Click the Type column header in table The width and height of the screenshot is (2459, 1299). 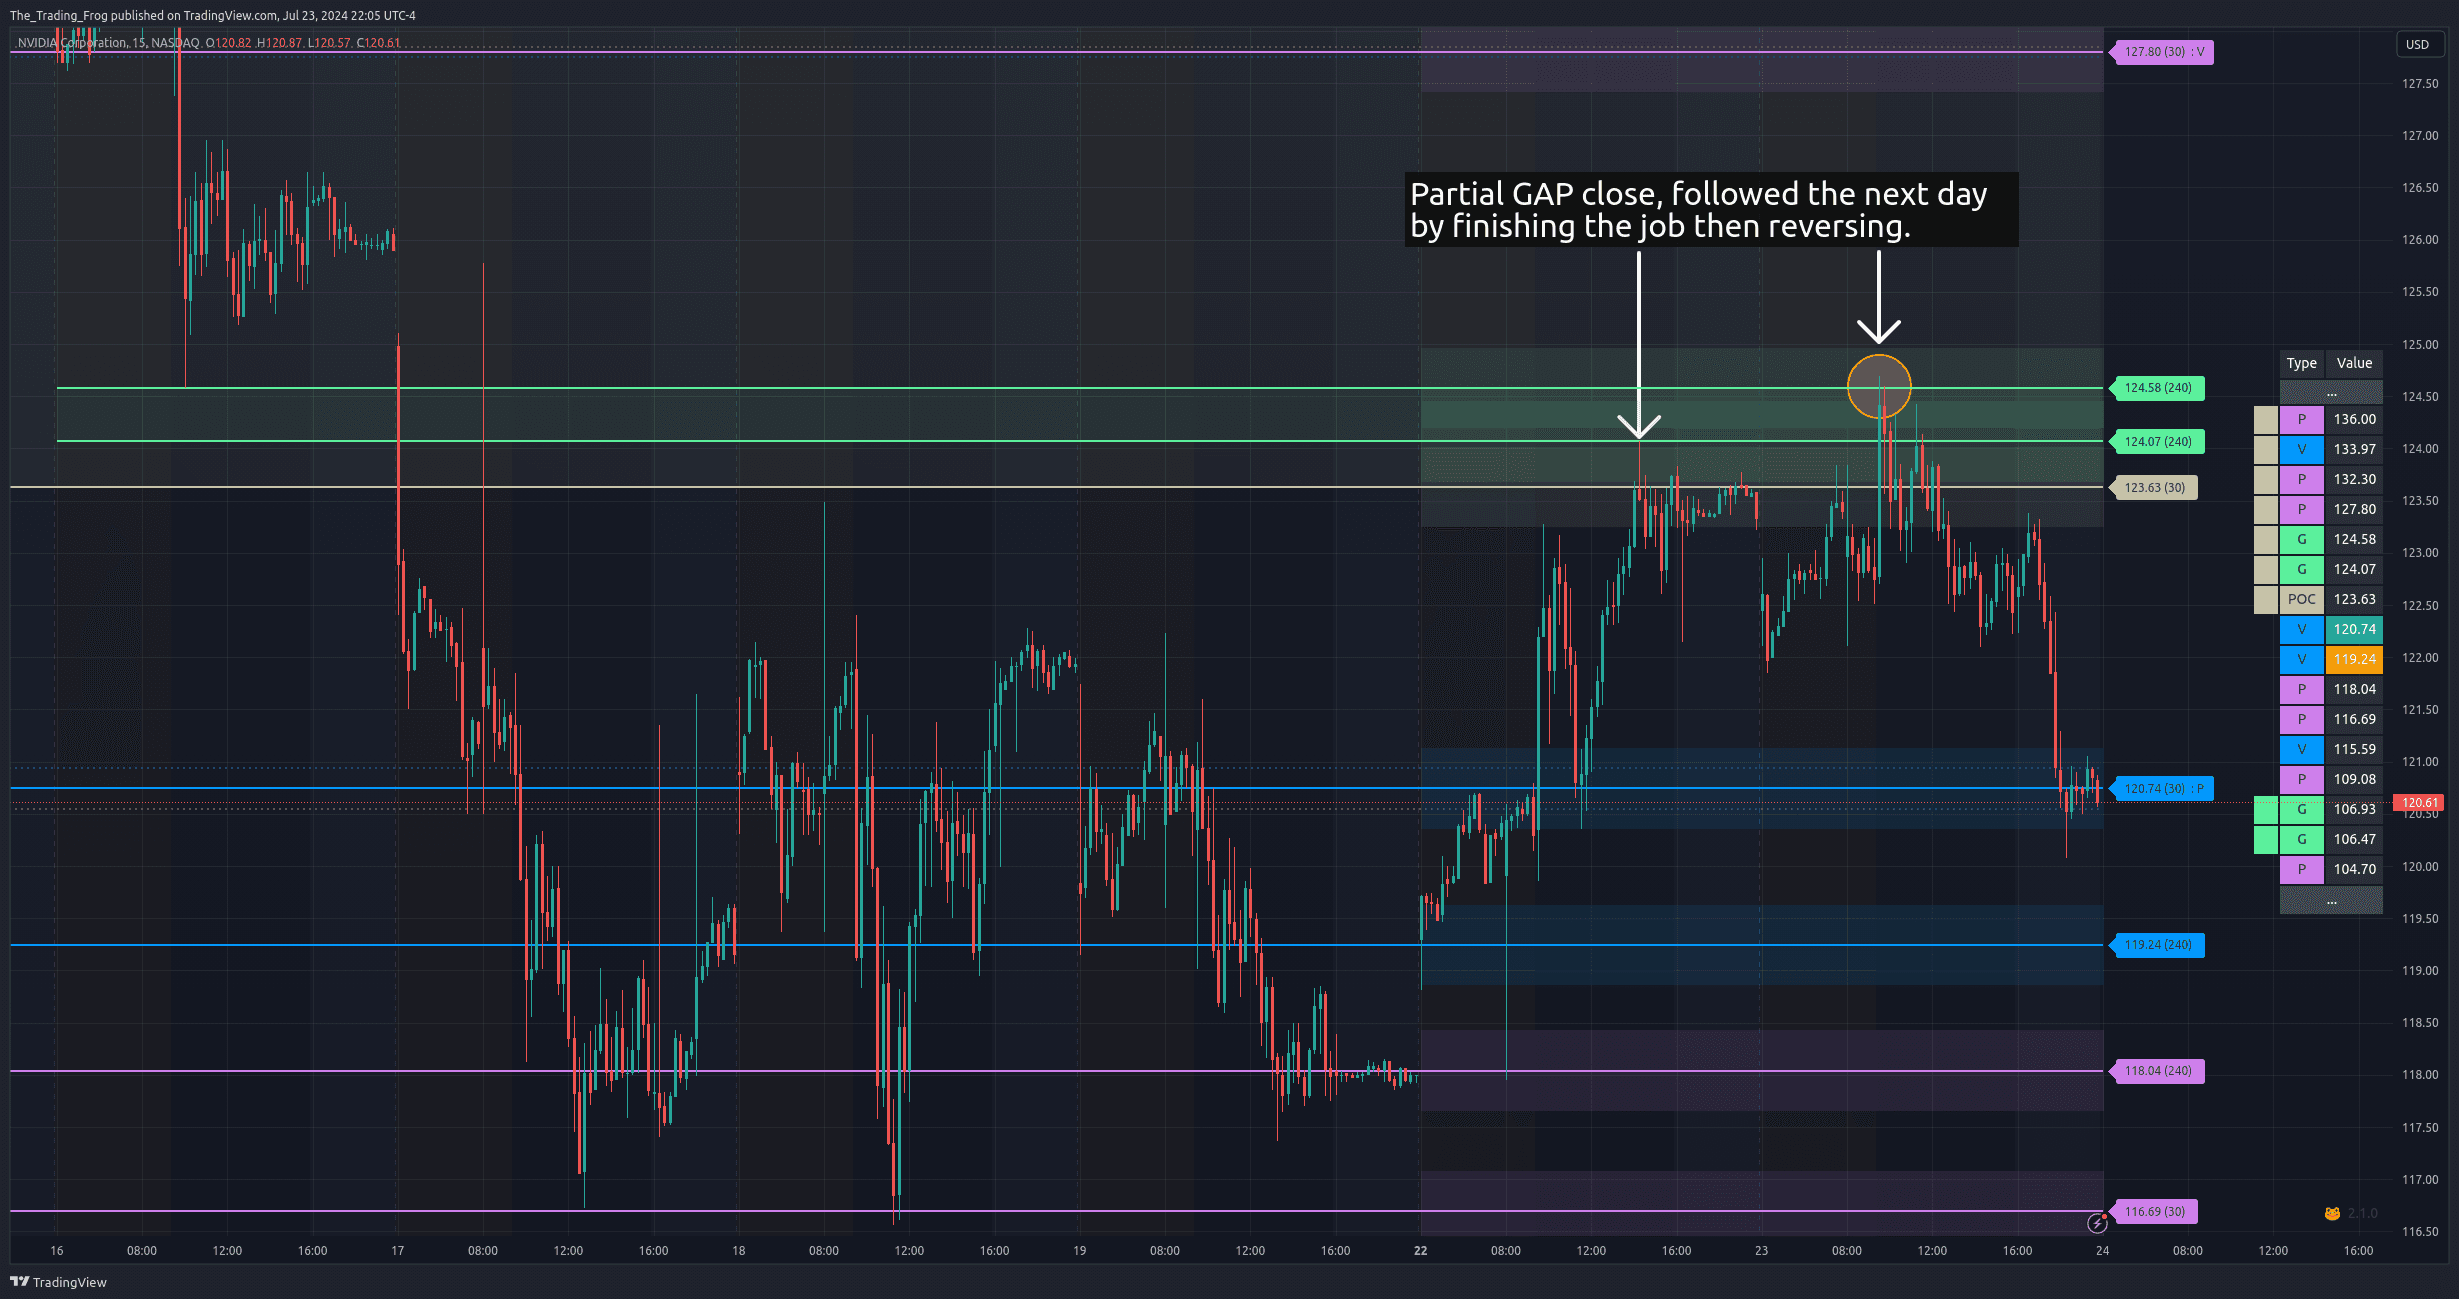2301,363
